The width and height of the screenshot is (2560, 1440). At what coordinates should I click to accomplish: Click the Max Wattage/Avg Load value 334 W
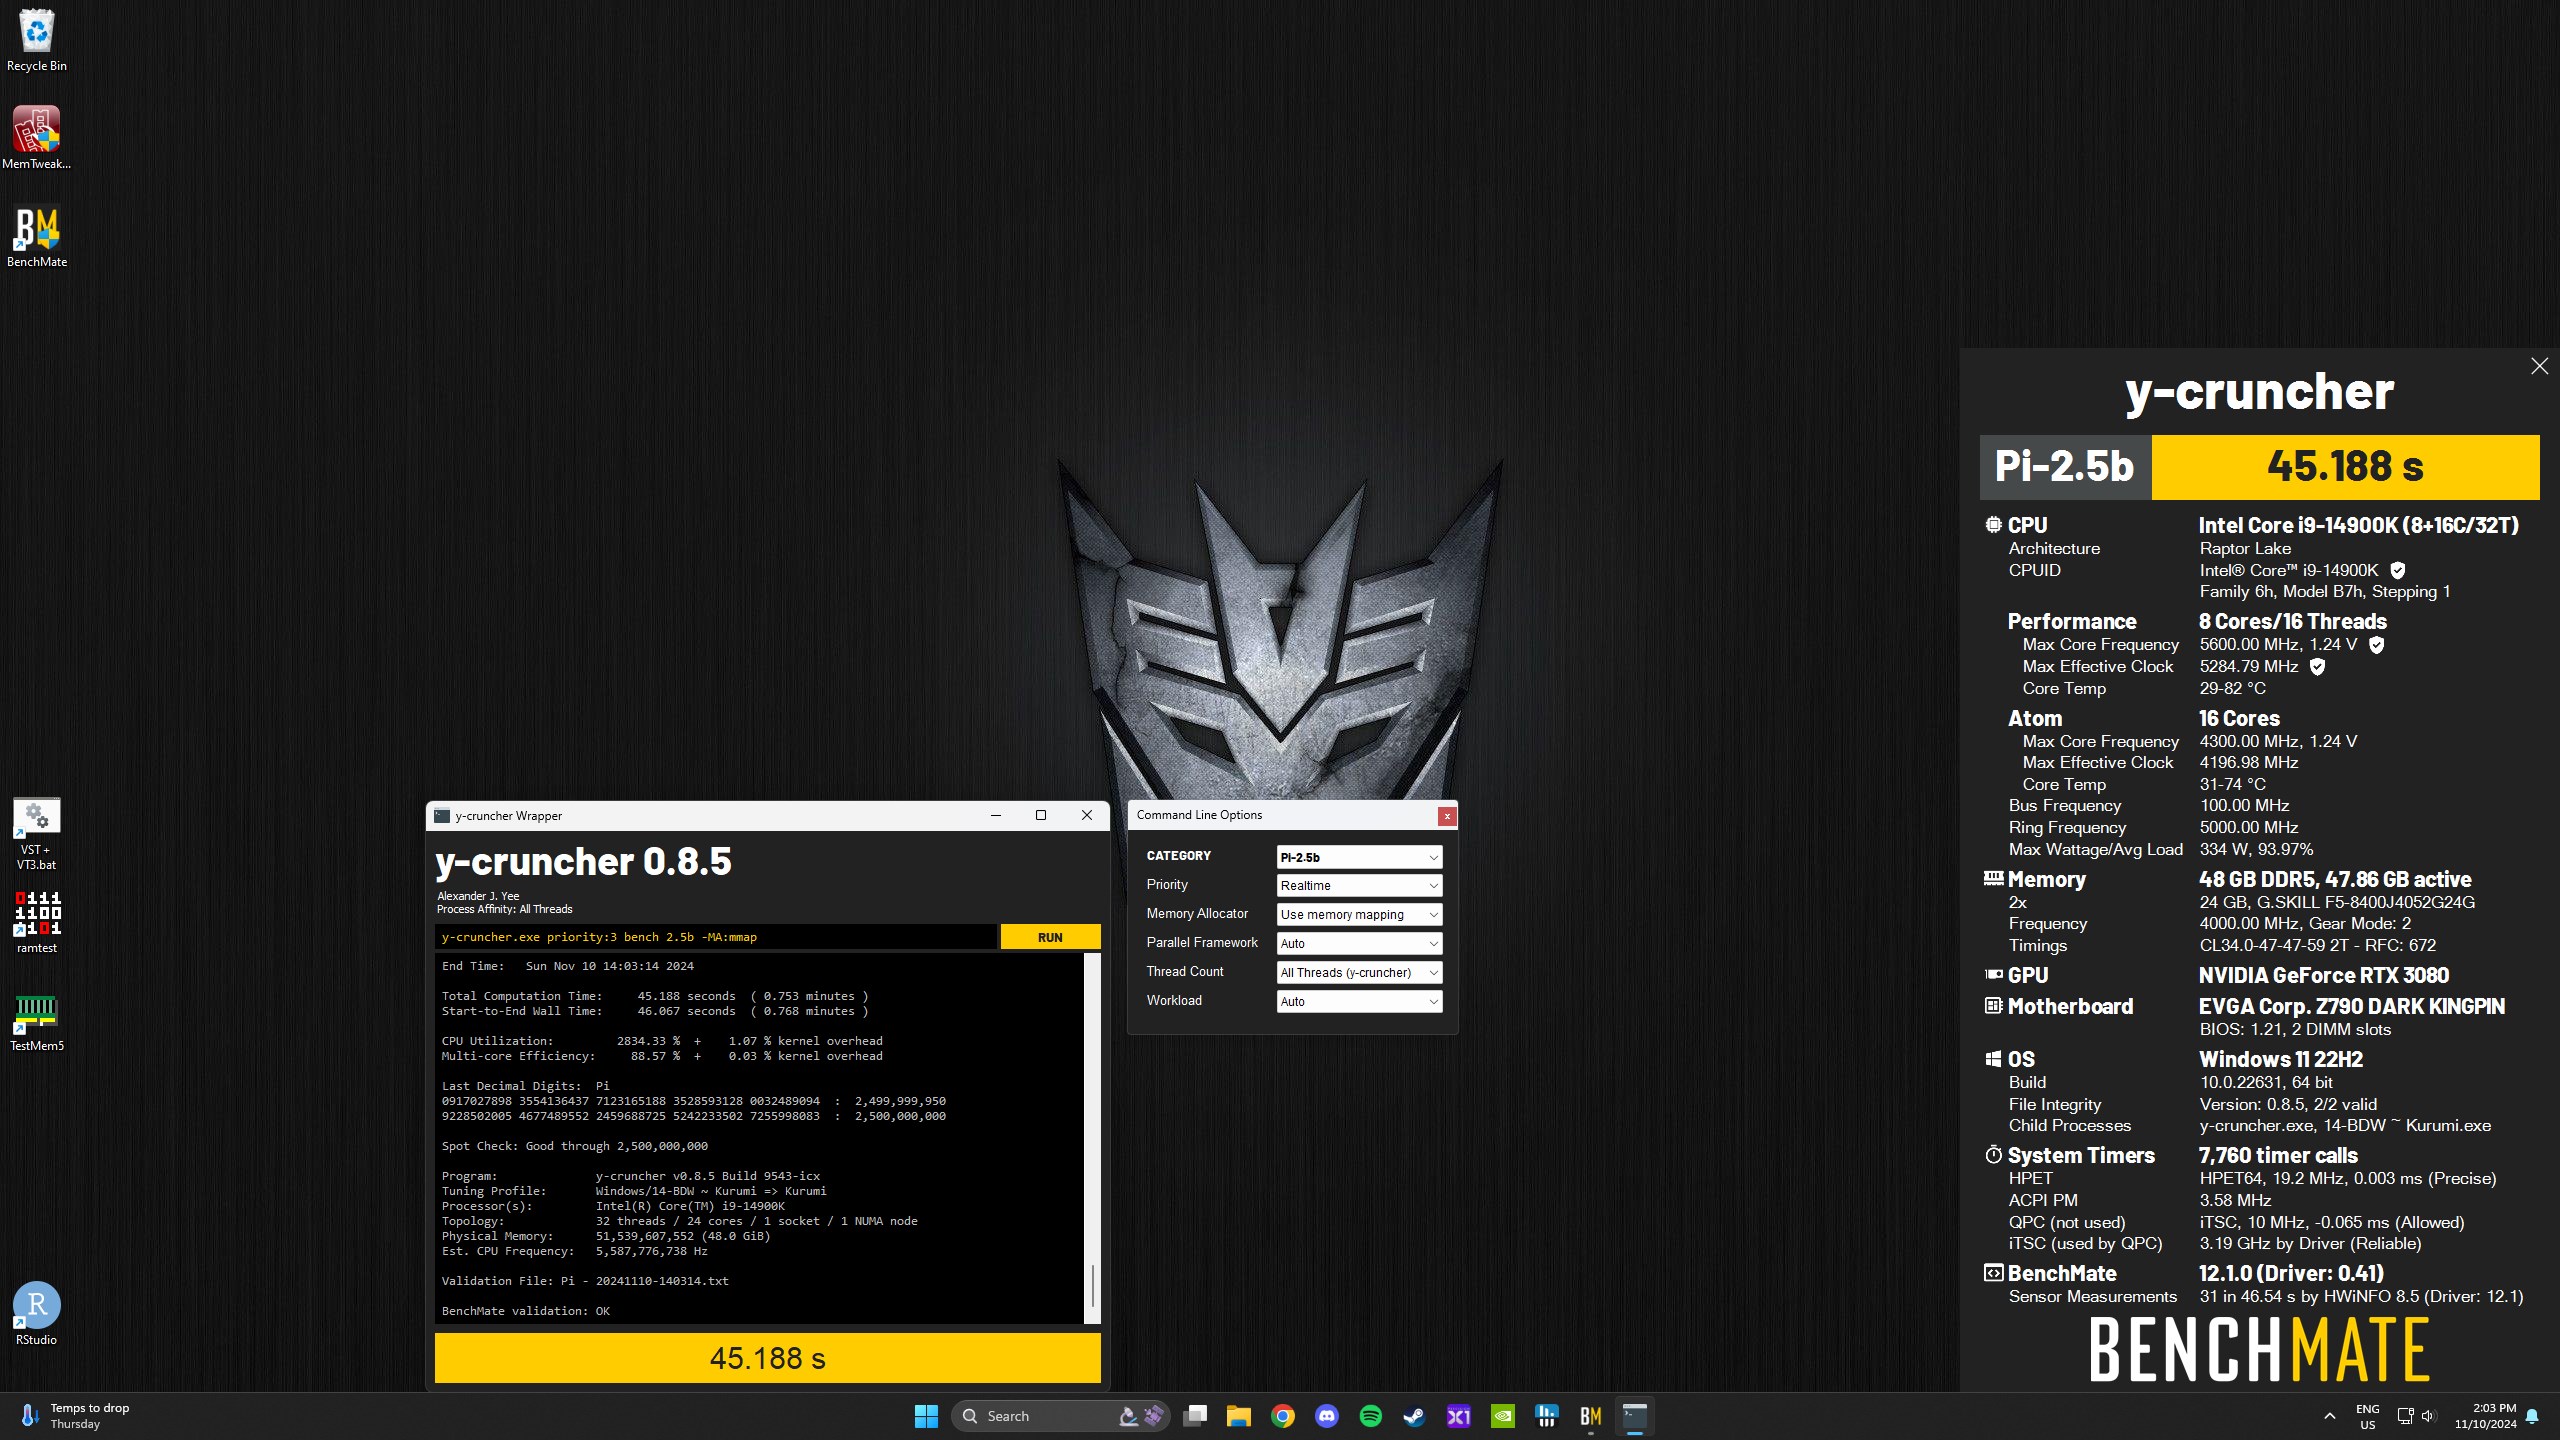(2256, 850)
